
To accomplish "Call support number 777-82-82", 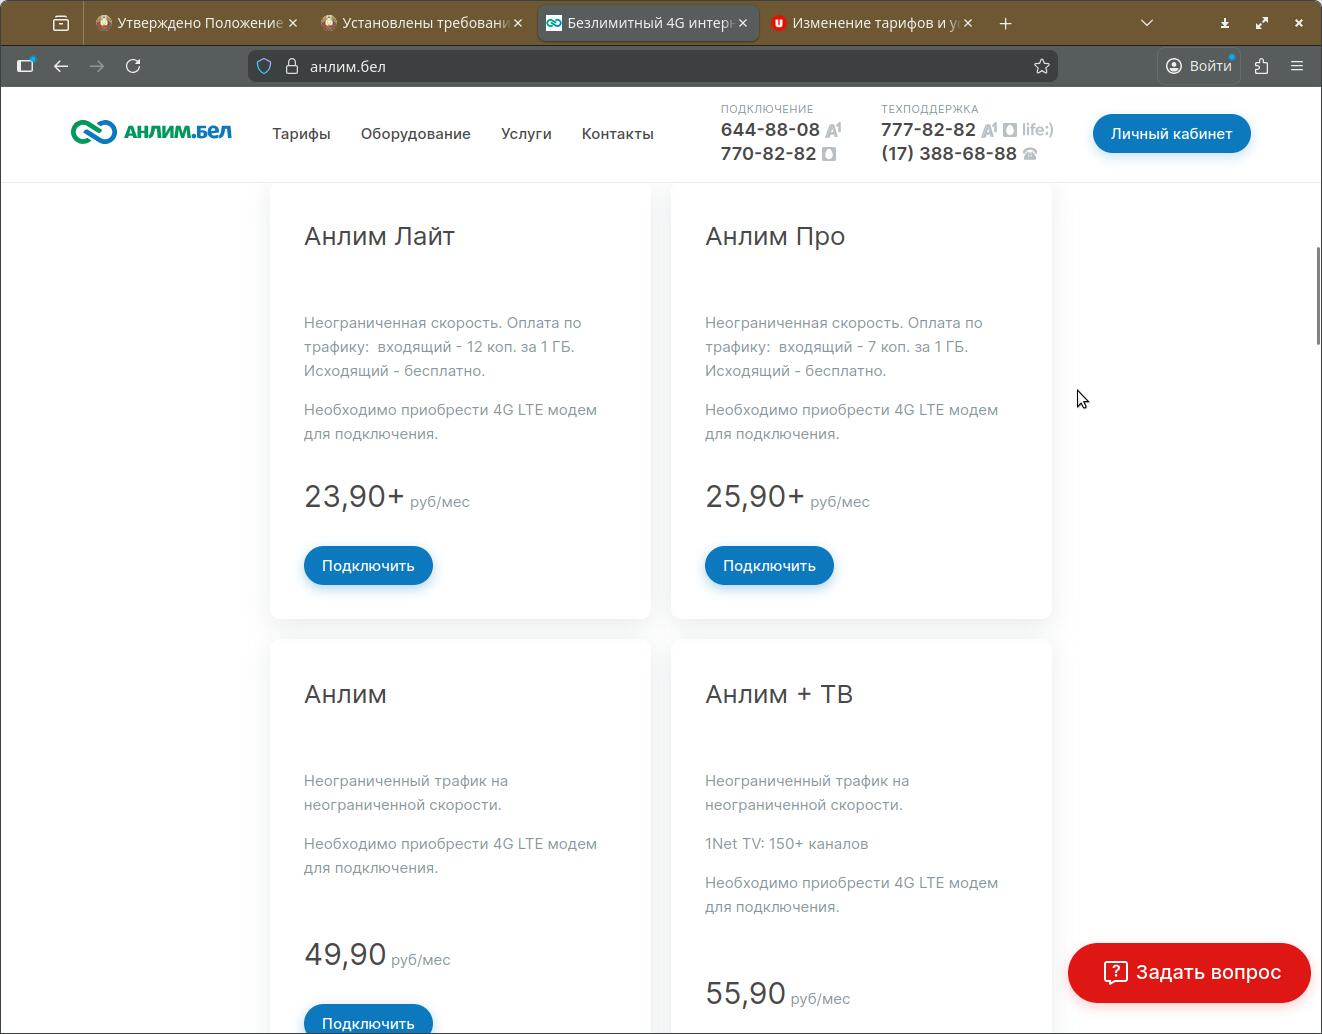I will [x=928, y=130].
